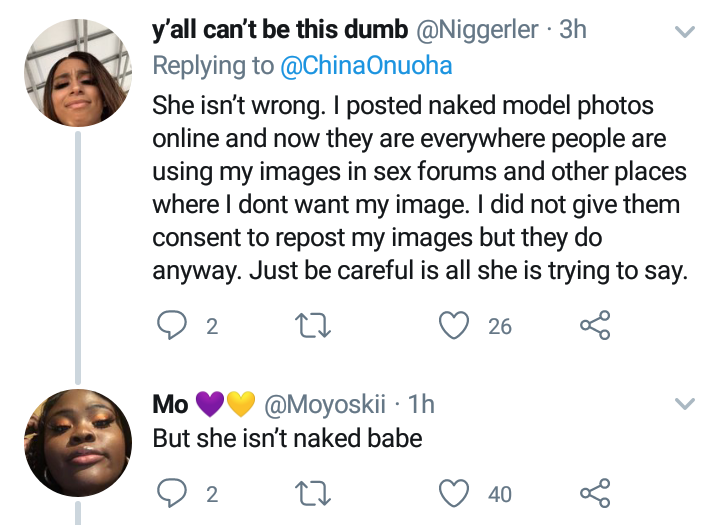720x525 pixels.
Task: View Mo's profile picture
Action: click(x=77, y=443)
